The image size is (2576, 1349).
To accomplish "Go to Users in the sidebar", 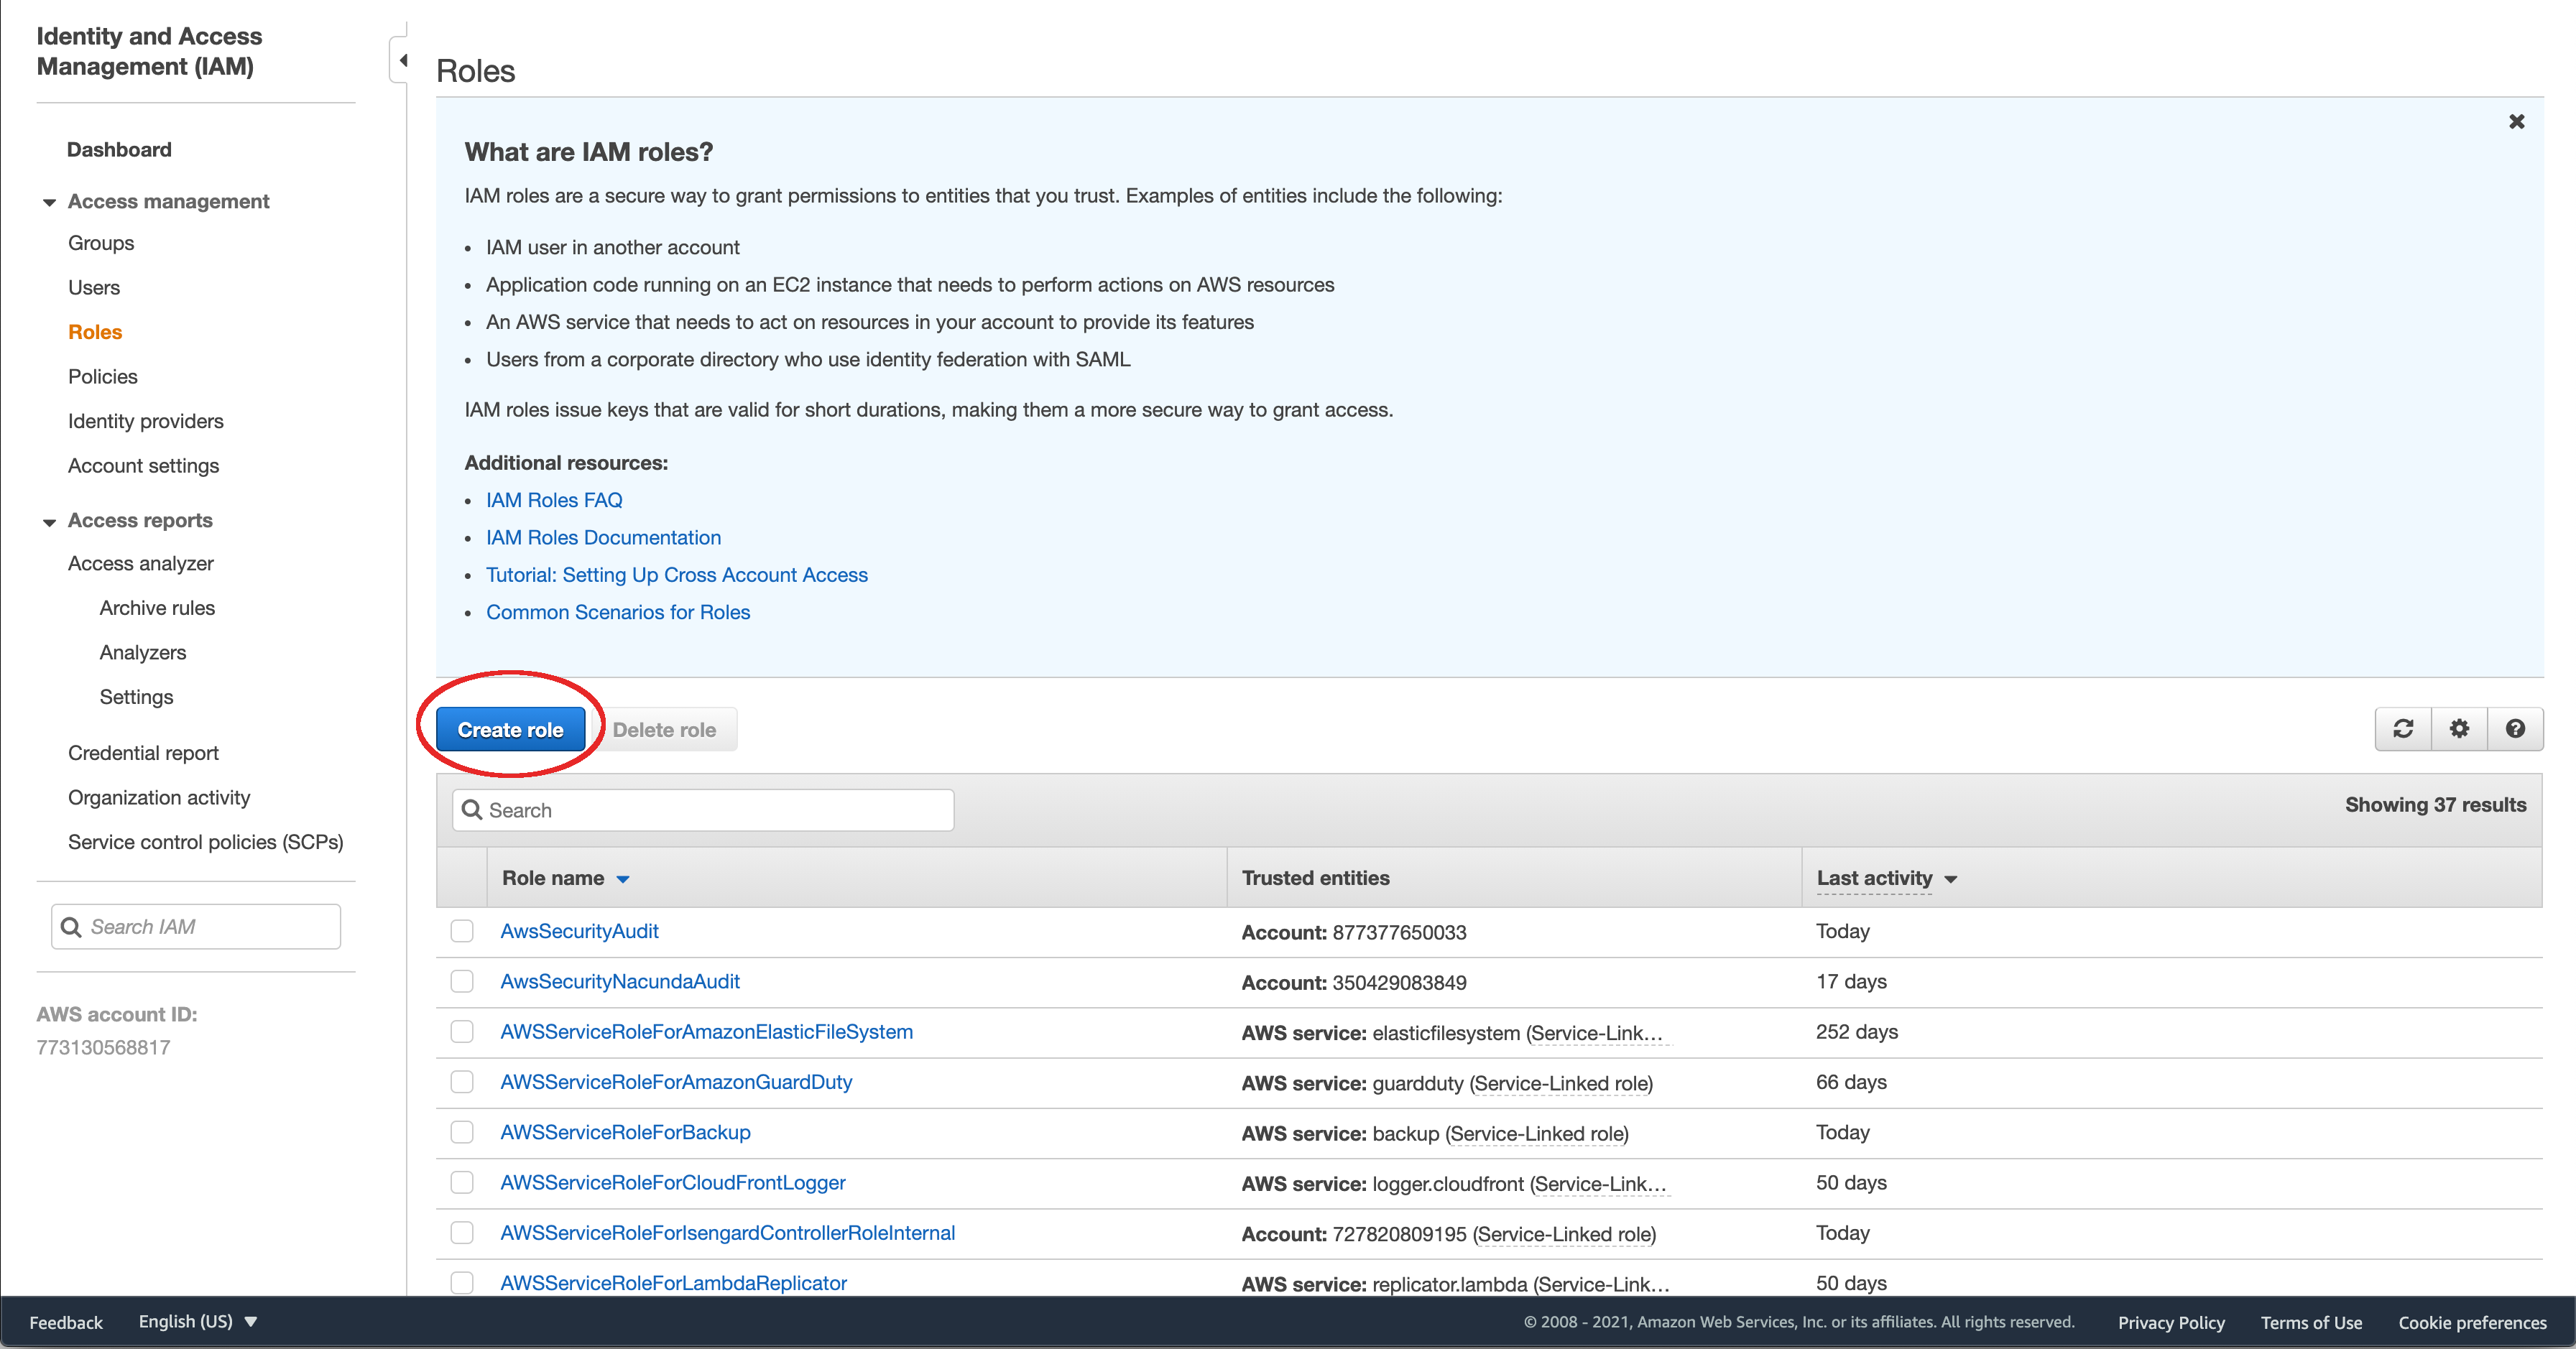I will [94, 288].
